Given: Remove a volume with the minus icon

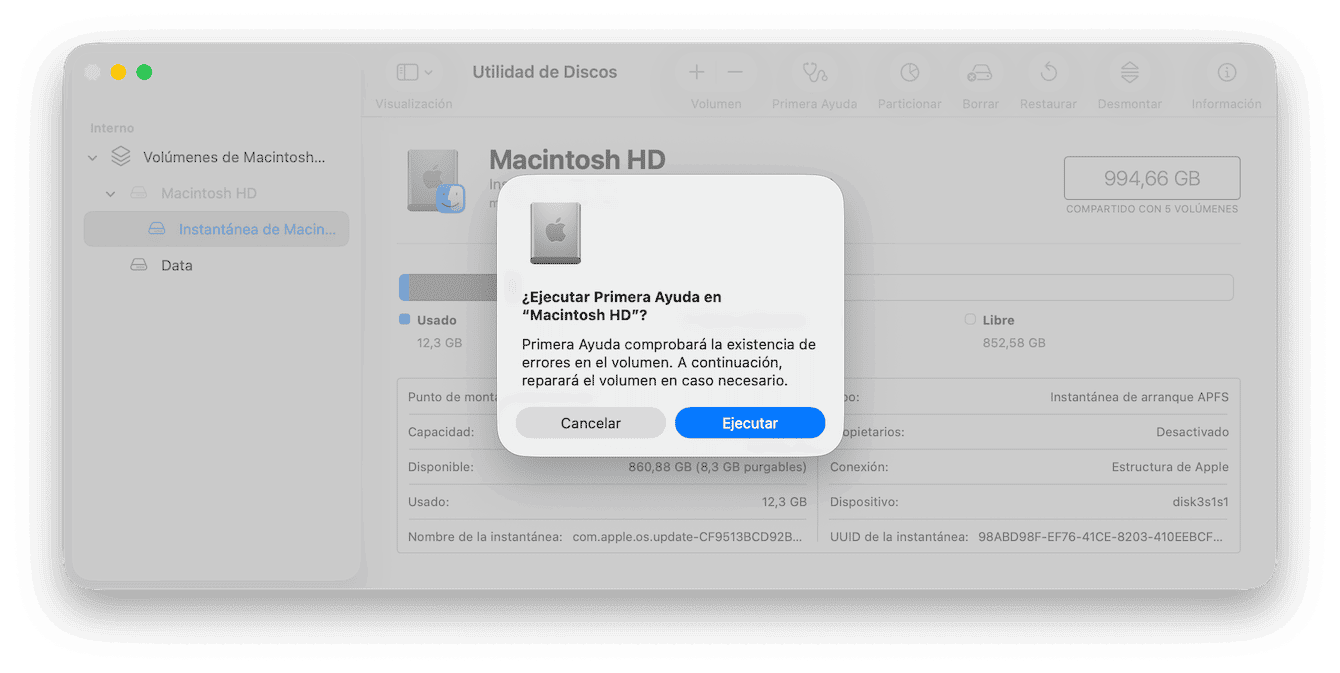Looking at the screenshot, I should [735, 72].
